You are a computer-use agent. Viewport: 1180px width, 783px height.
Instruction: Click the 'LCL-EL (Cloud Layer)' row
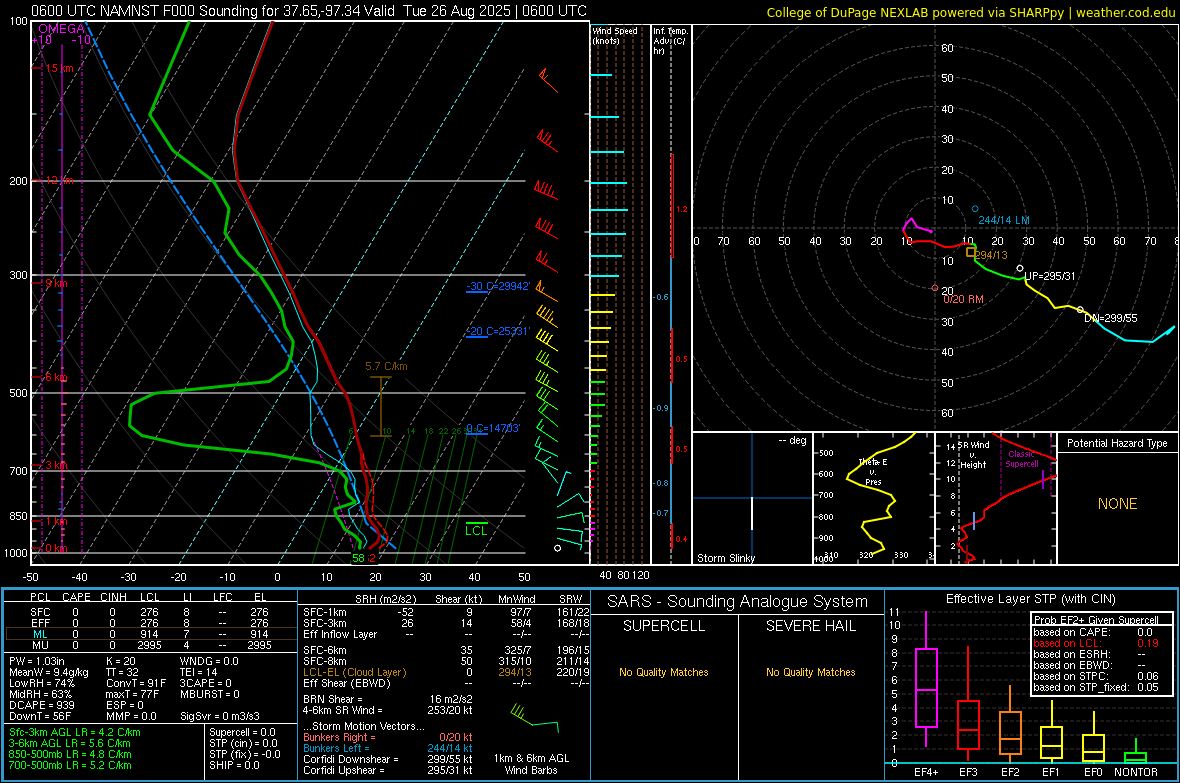coord(446,672)
